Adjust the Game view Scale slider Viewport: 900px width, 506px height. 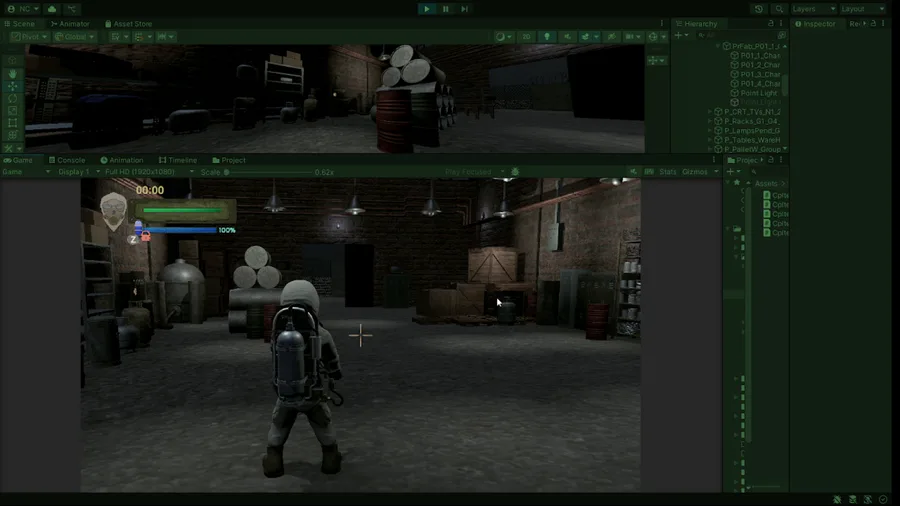tap(267, 172)
